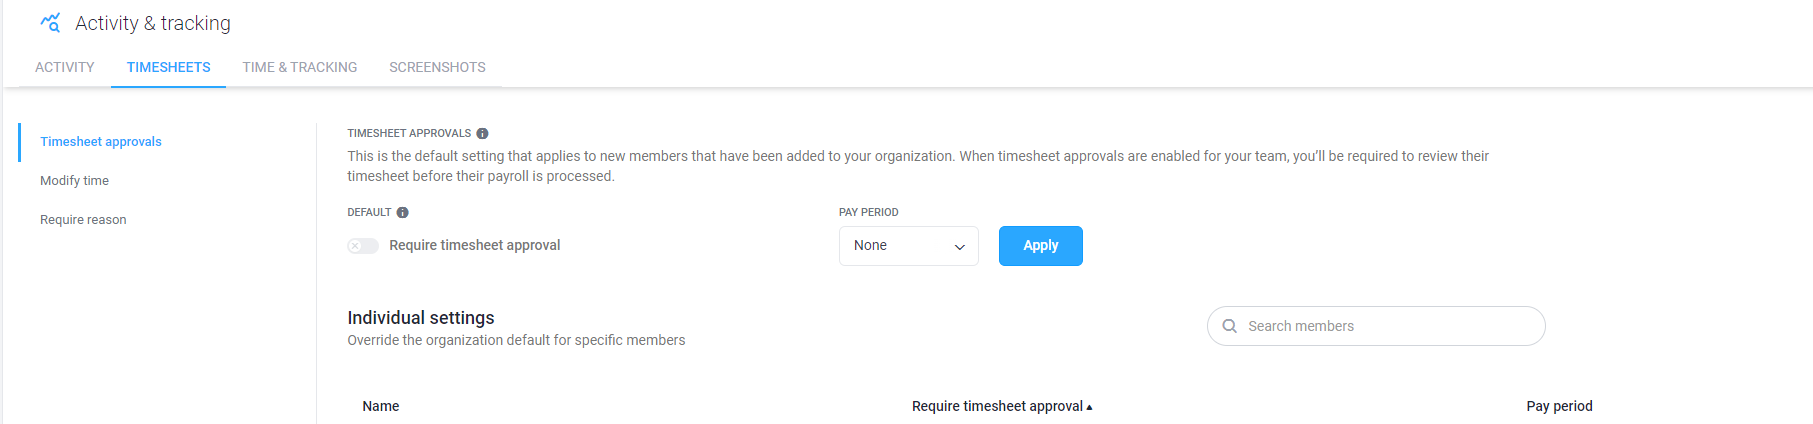Click the sort arrow on Require timesheet approval
The image size is (1813, 424).
(x=1089, y=407)
